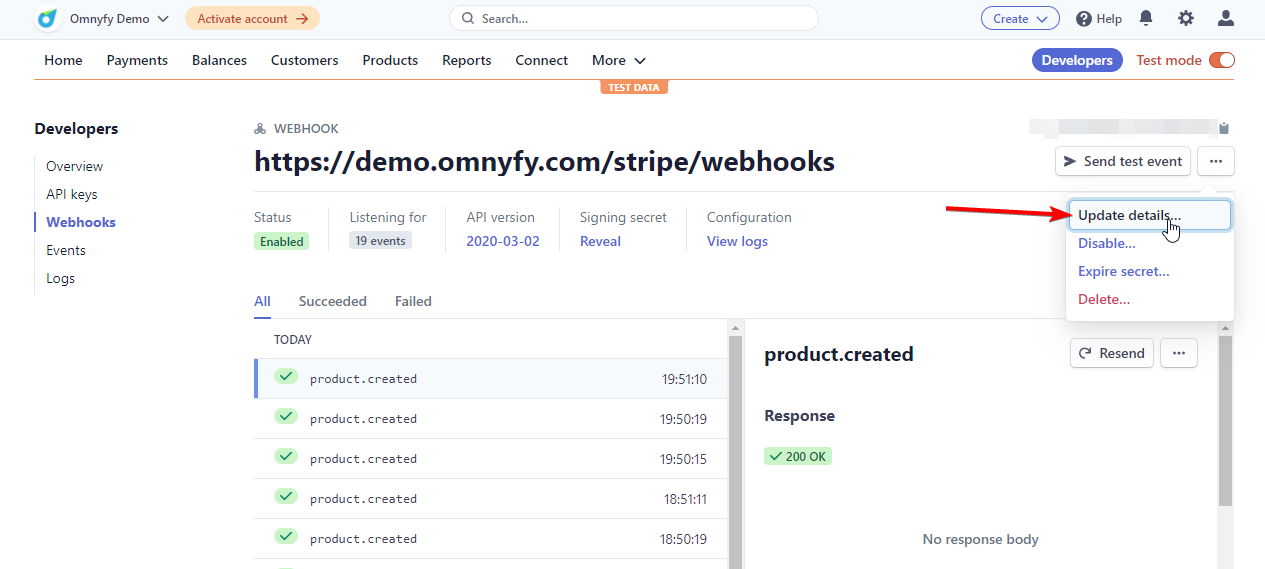Click the 2020-03-02 API version link
The height and width of the screenshot is (569, 1265).
point(503,241)
